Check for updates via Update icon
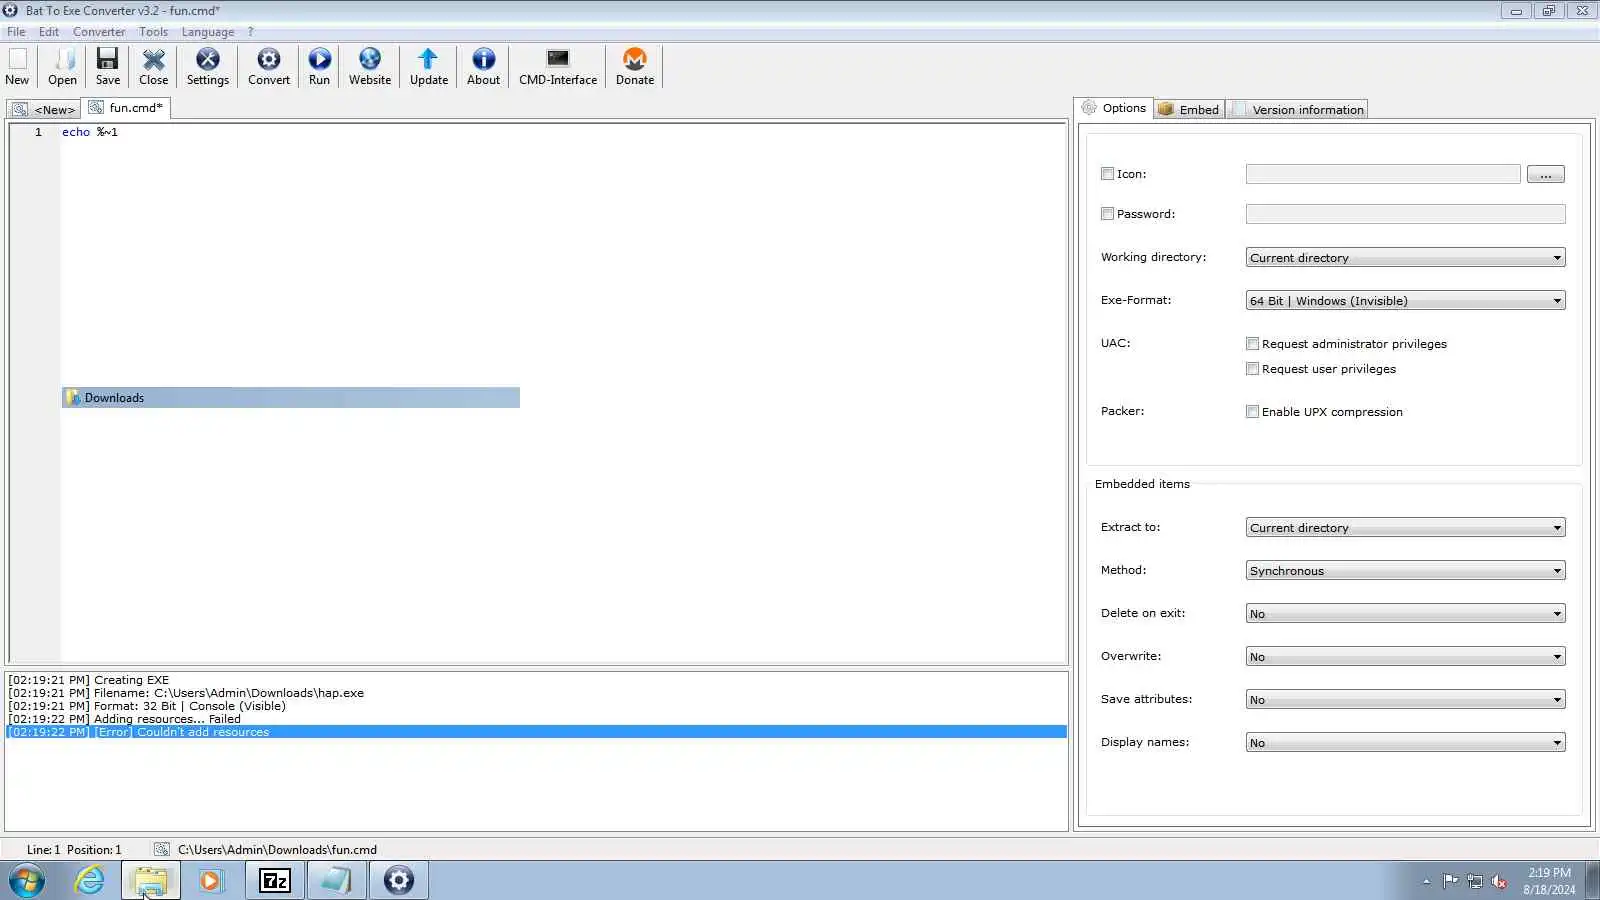The width and height of the screenshot is (1600, 900). [x=429, y=67]
